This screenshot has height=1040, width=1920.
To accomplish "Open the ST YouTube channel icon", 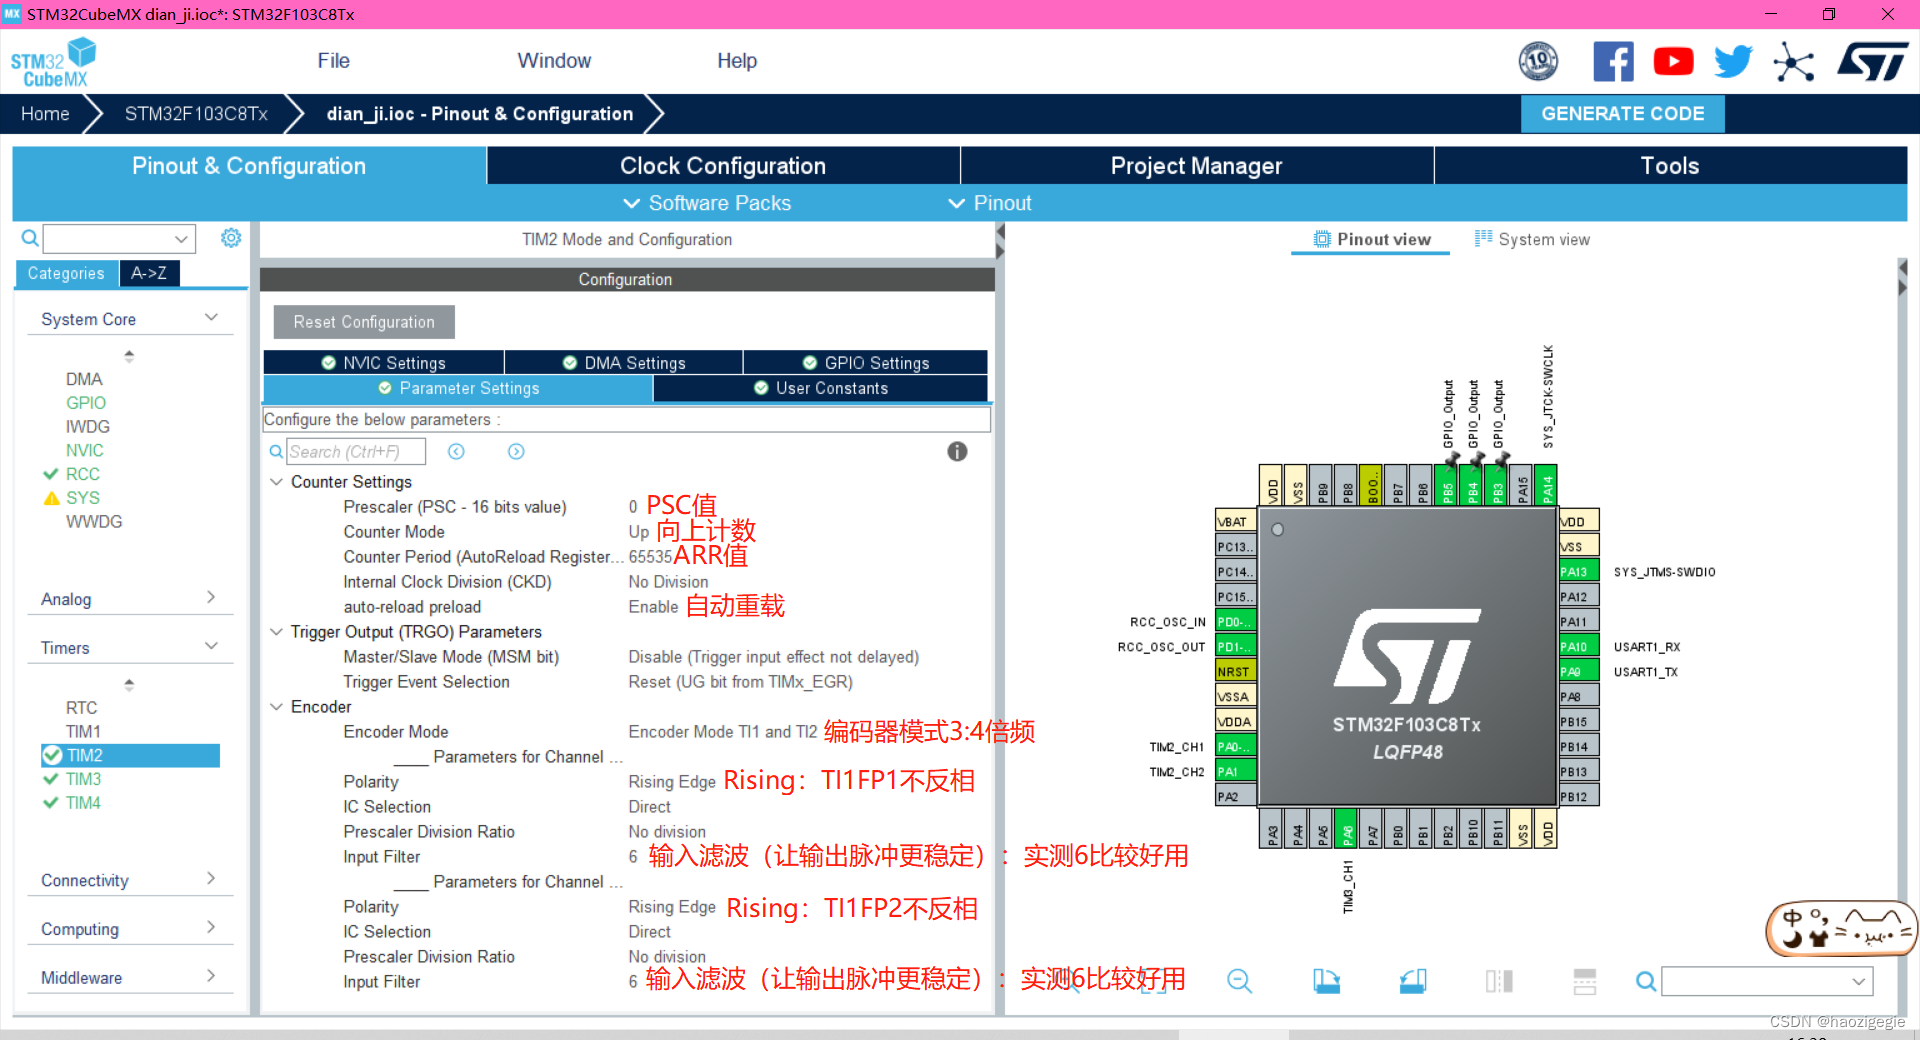I will coord(1673,62).
